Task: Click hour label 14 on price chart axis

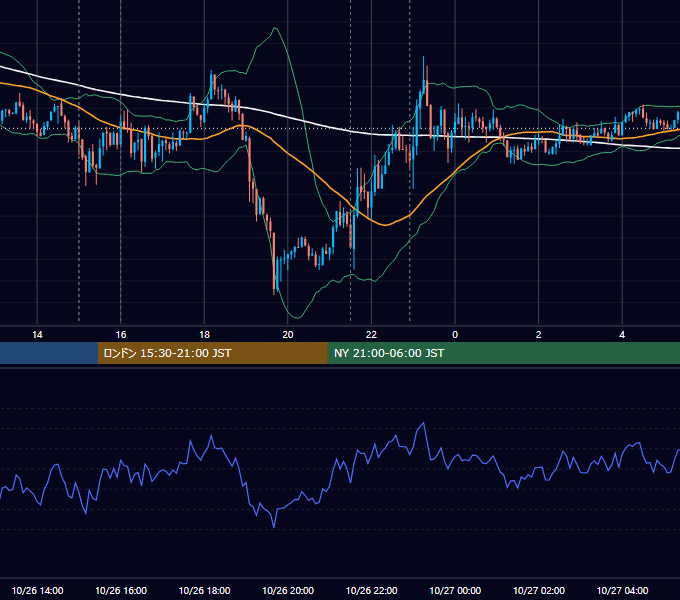Action: tap(37, 335)
